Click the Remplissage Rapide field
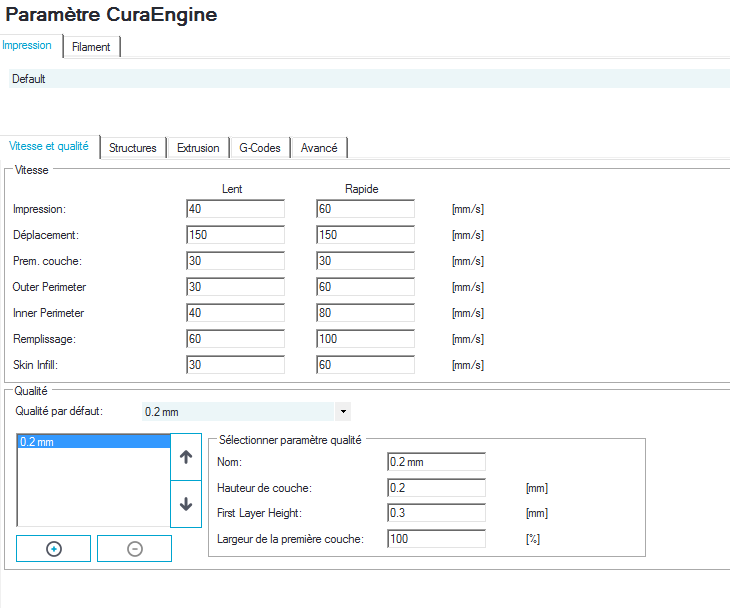Screen dimensions: 730x608 point(365,339)
